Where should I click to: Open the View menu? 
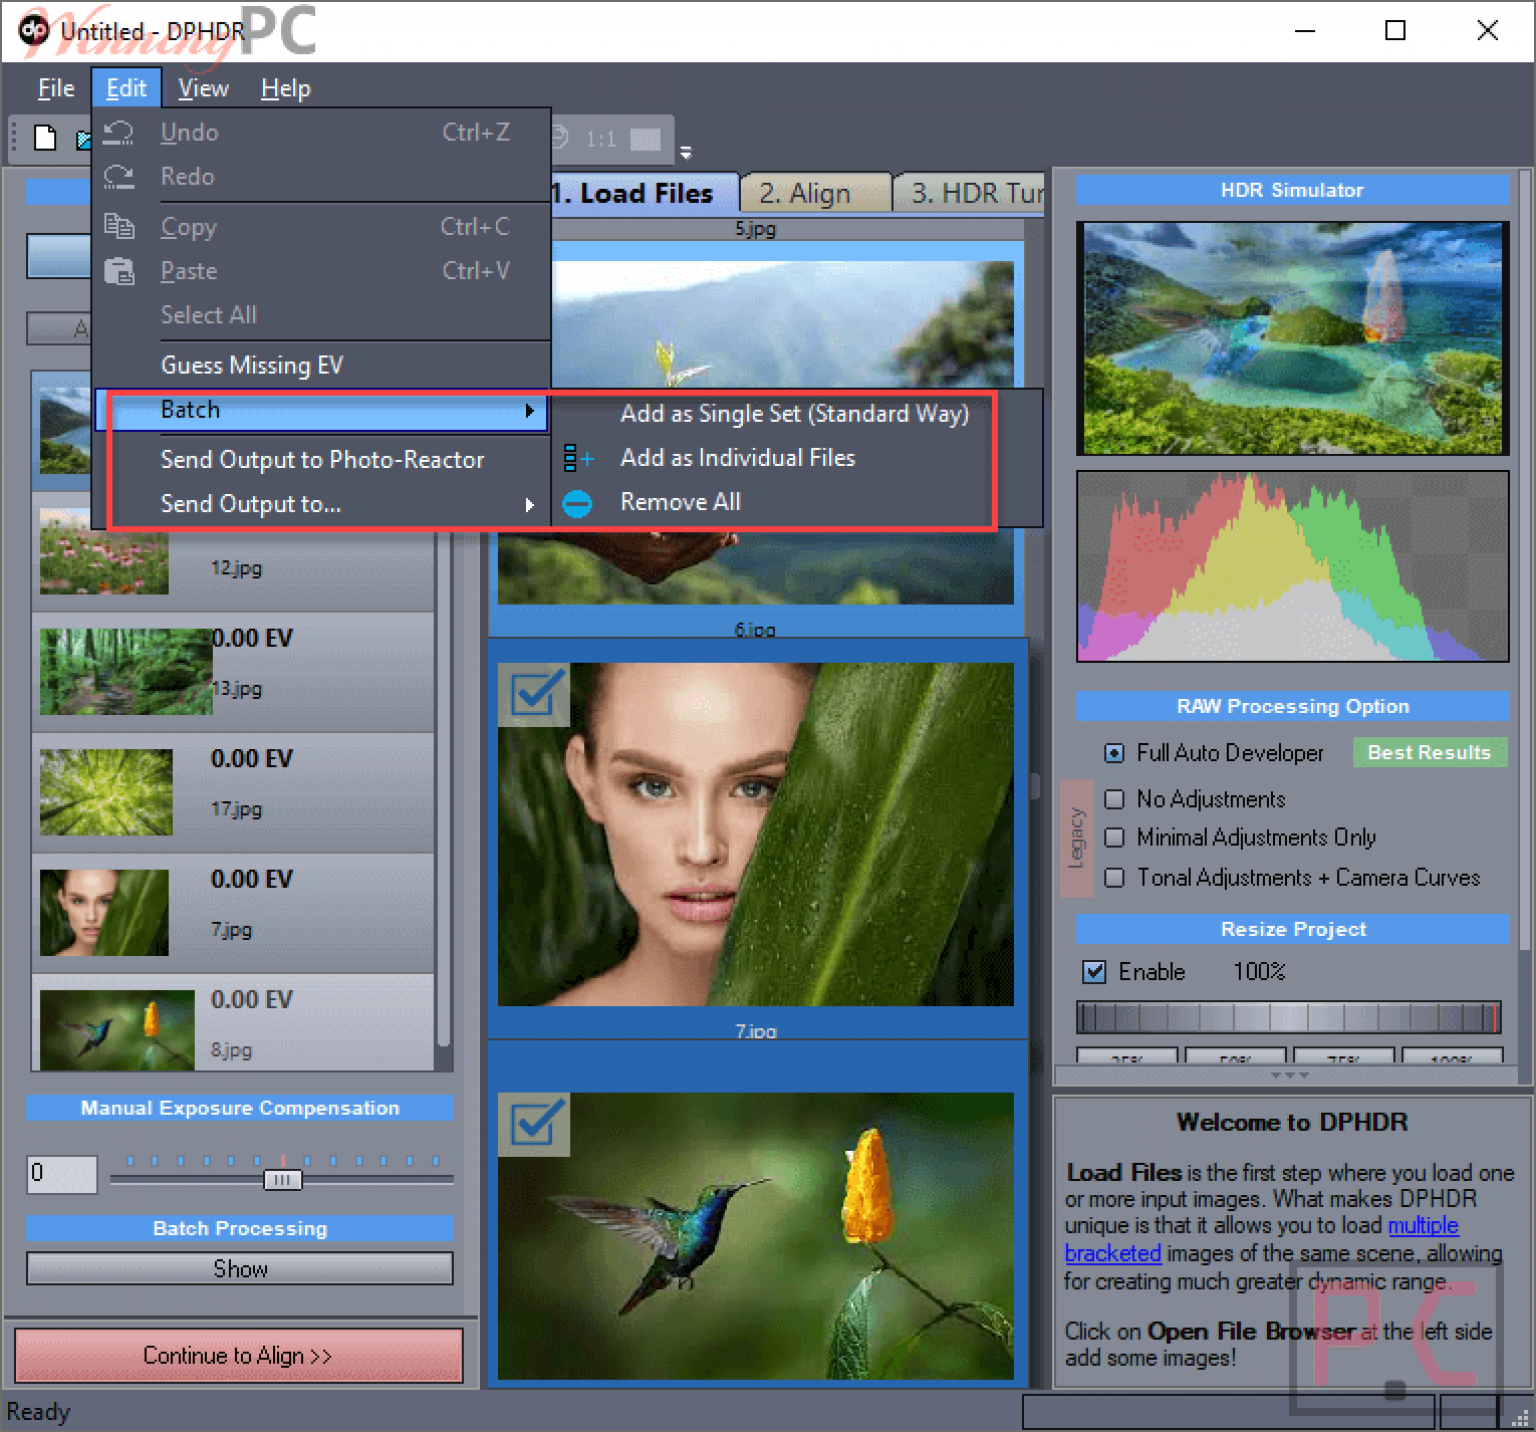pos(203,88)
